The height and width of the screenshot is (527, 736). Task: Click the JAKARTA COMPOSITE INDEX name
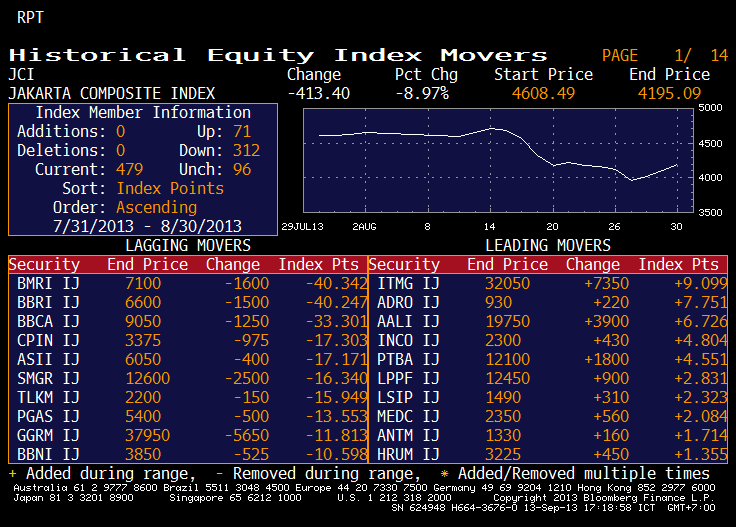click(111, 93)
